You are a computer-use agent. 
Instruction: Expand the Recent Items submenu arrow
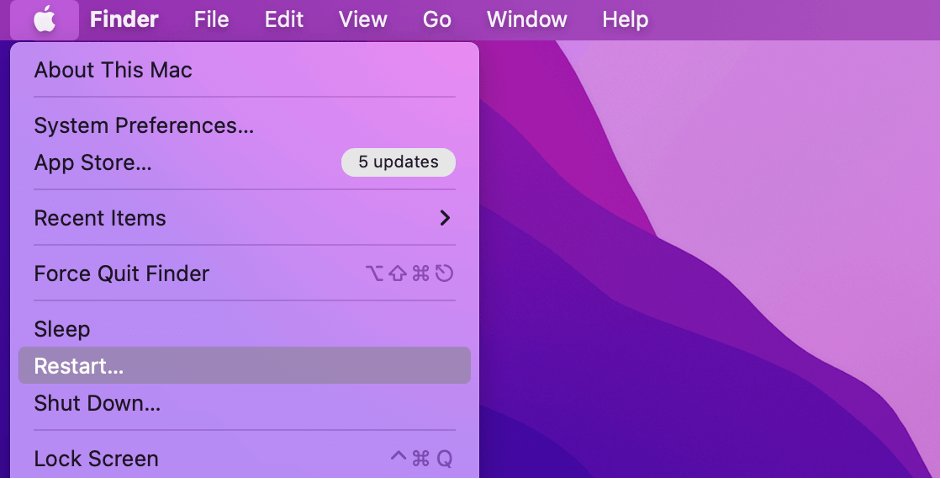pos(445,218)
